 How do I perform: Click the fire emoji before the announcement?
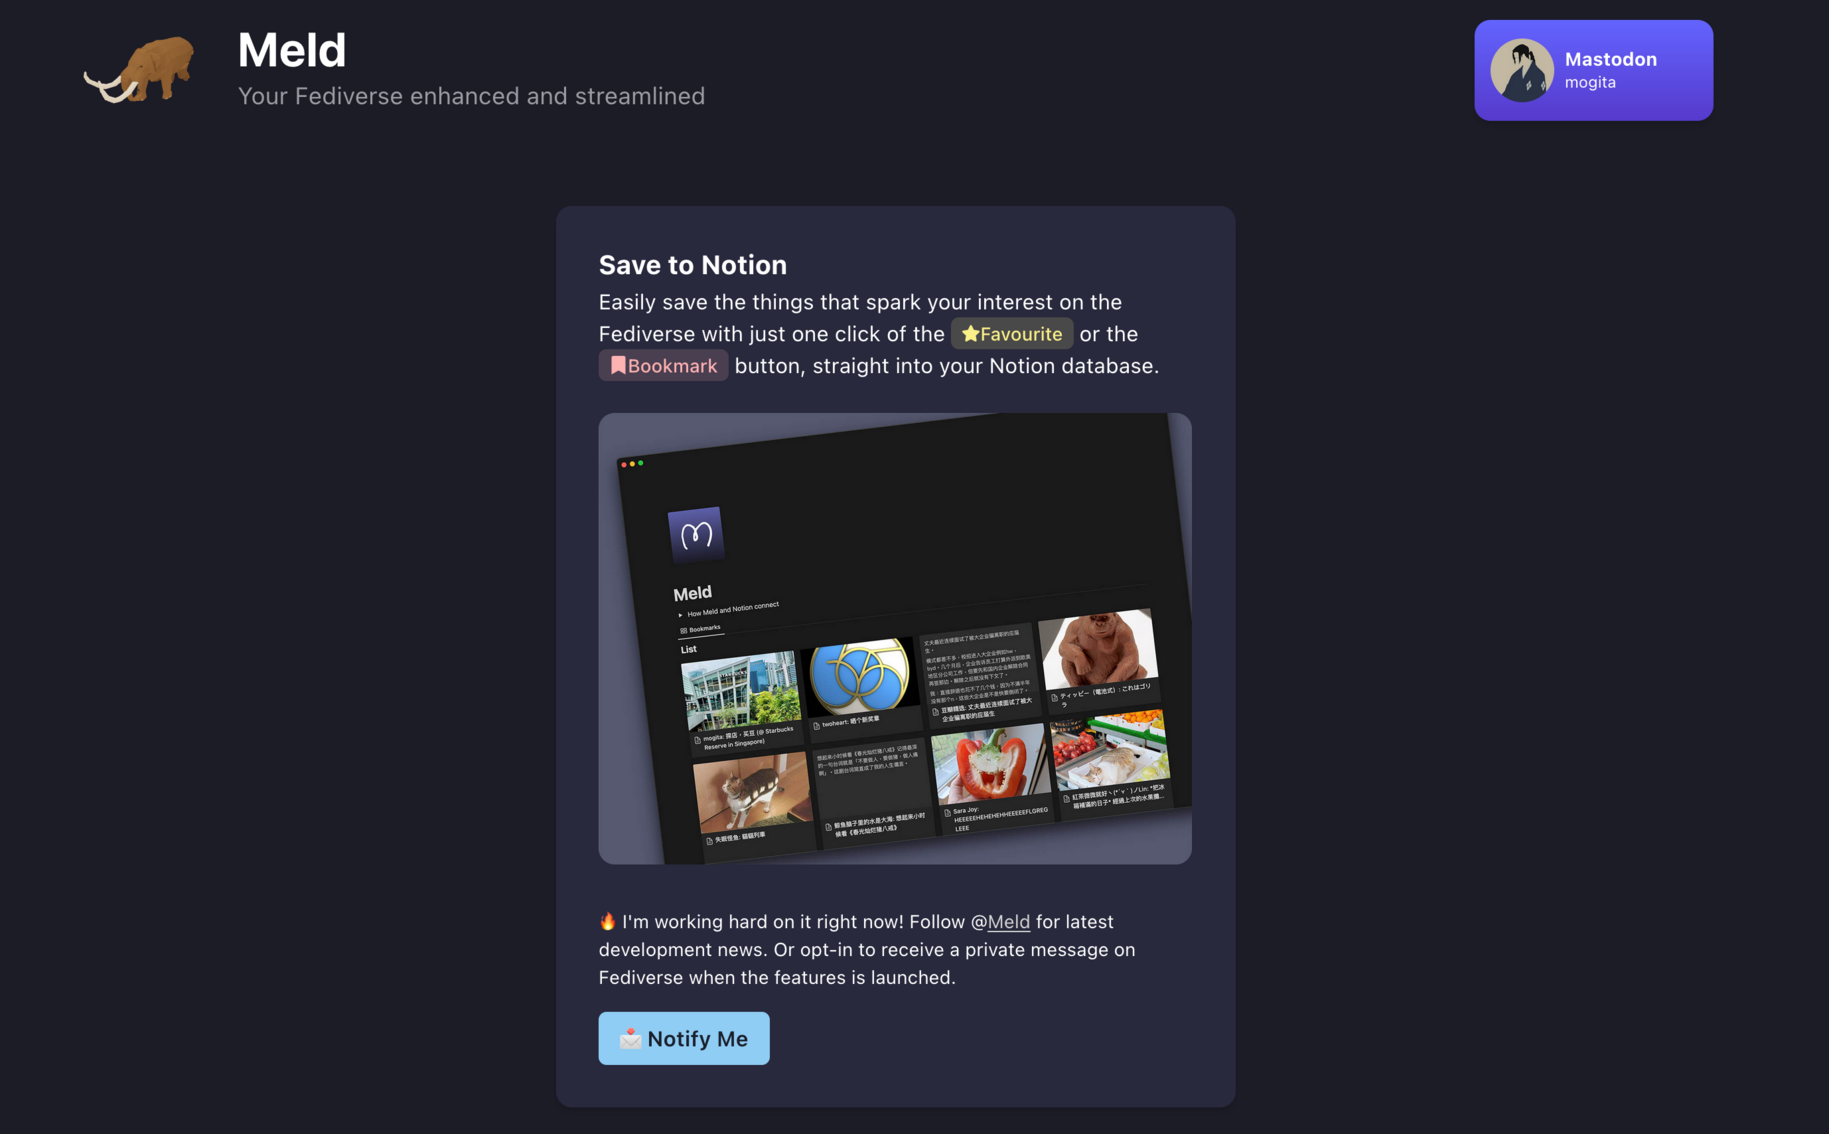(608, 921)
